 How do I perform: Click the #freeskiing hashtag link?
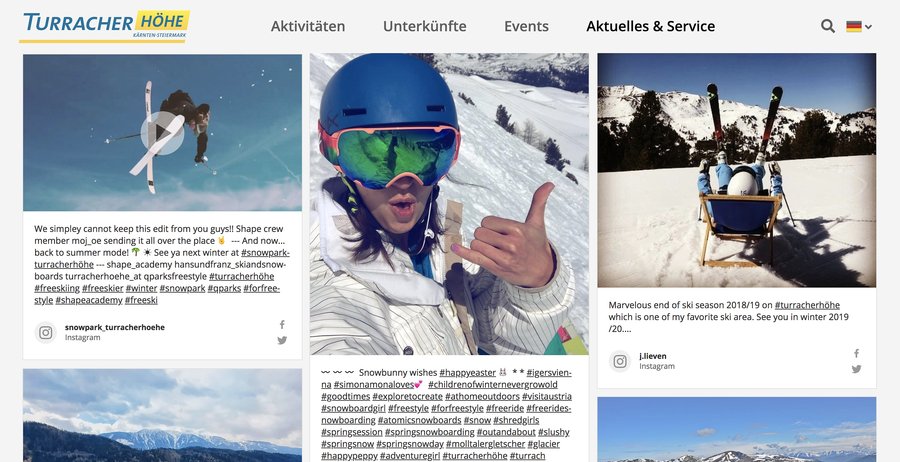56,289
